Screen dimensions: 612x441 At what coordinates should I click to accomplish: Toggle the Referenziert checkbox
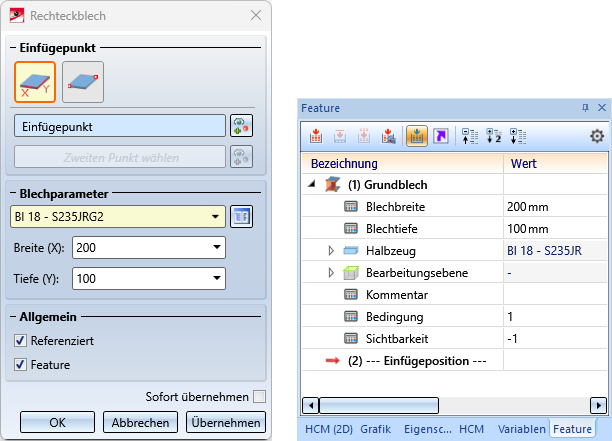point(20,340)
